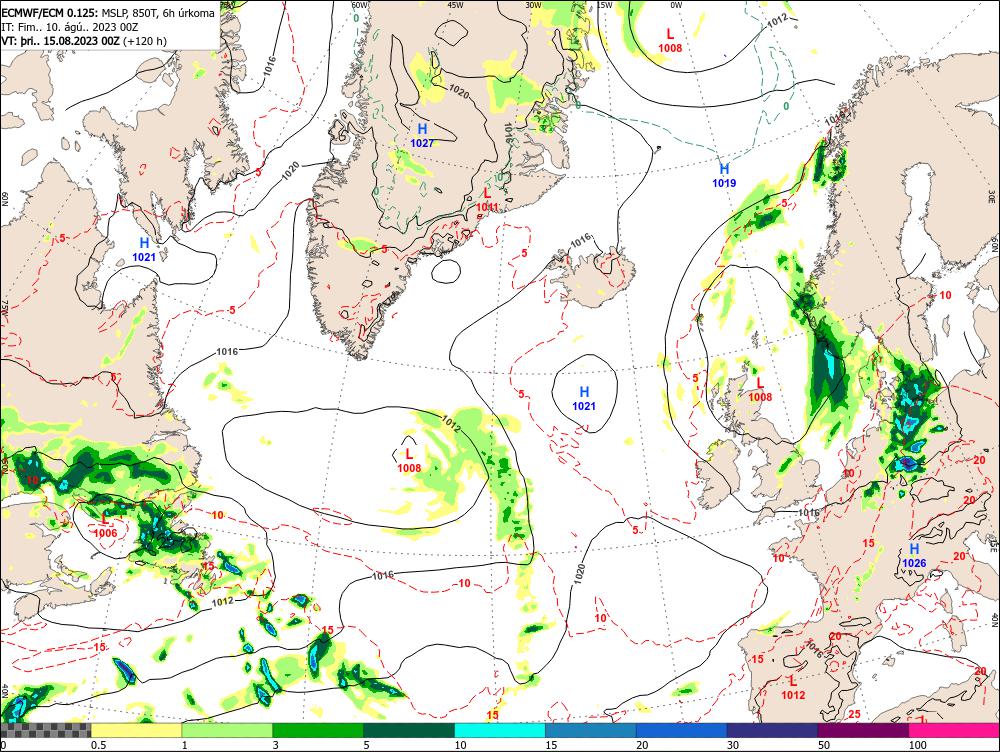Select the H 1019 high in the Norwegian Sea
The image size is (1000, 752).
[x=724, y=175]
